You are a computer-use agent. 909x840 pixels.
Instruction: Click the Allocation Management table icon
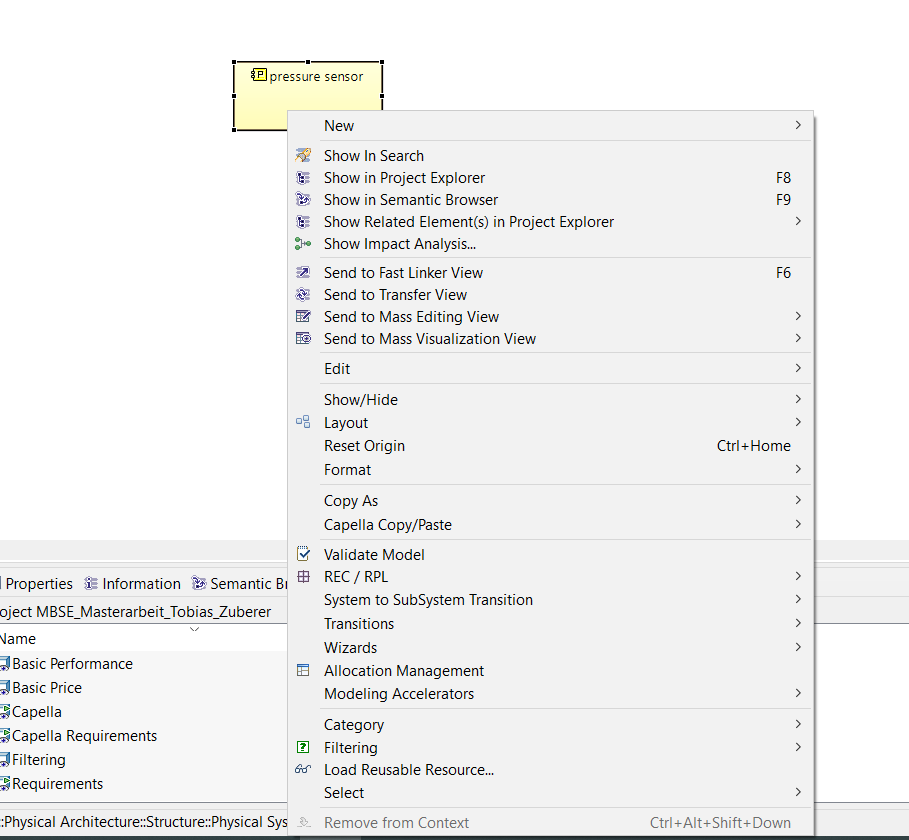point(303,670)
